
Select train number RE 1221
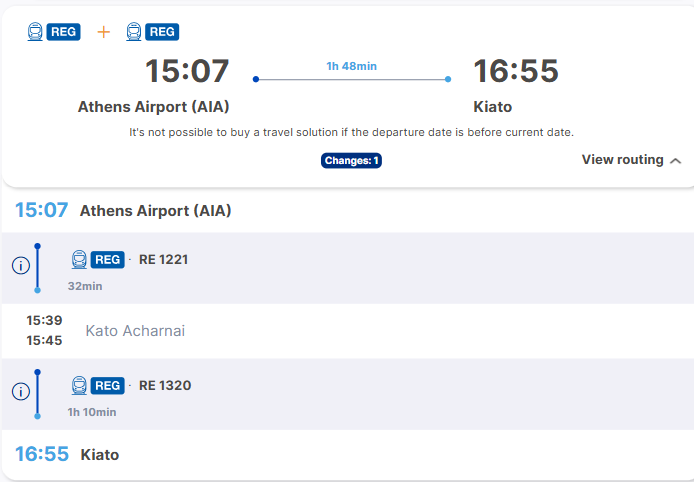click(x=163, y=259)
